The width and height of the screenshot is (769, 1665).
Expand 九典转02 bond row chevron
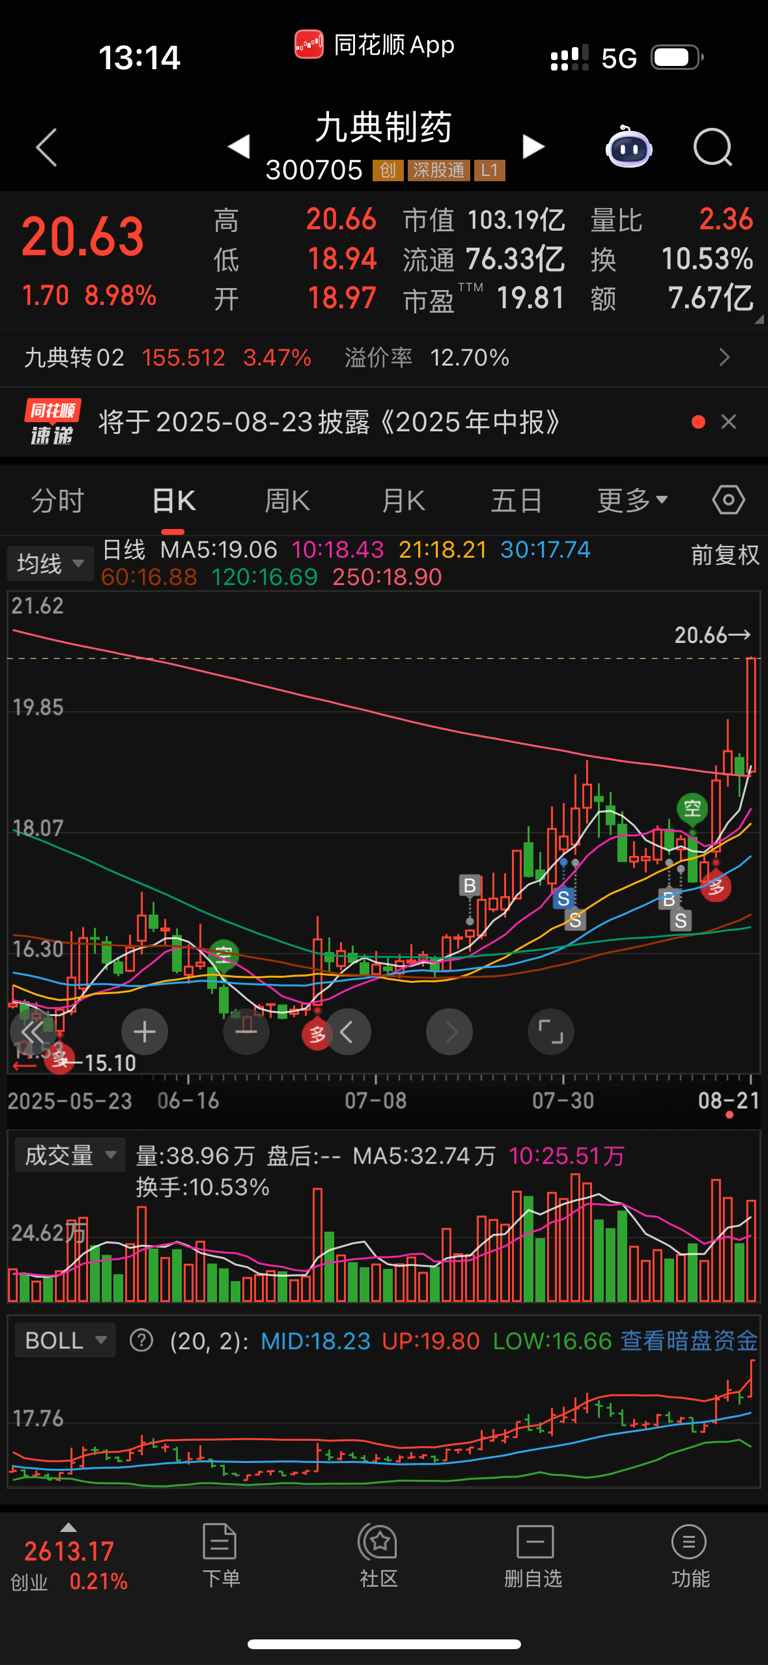[725, 357]
